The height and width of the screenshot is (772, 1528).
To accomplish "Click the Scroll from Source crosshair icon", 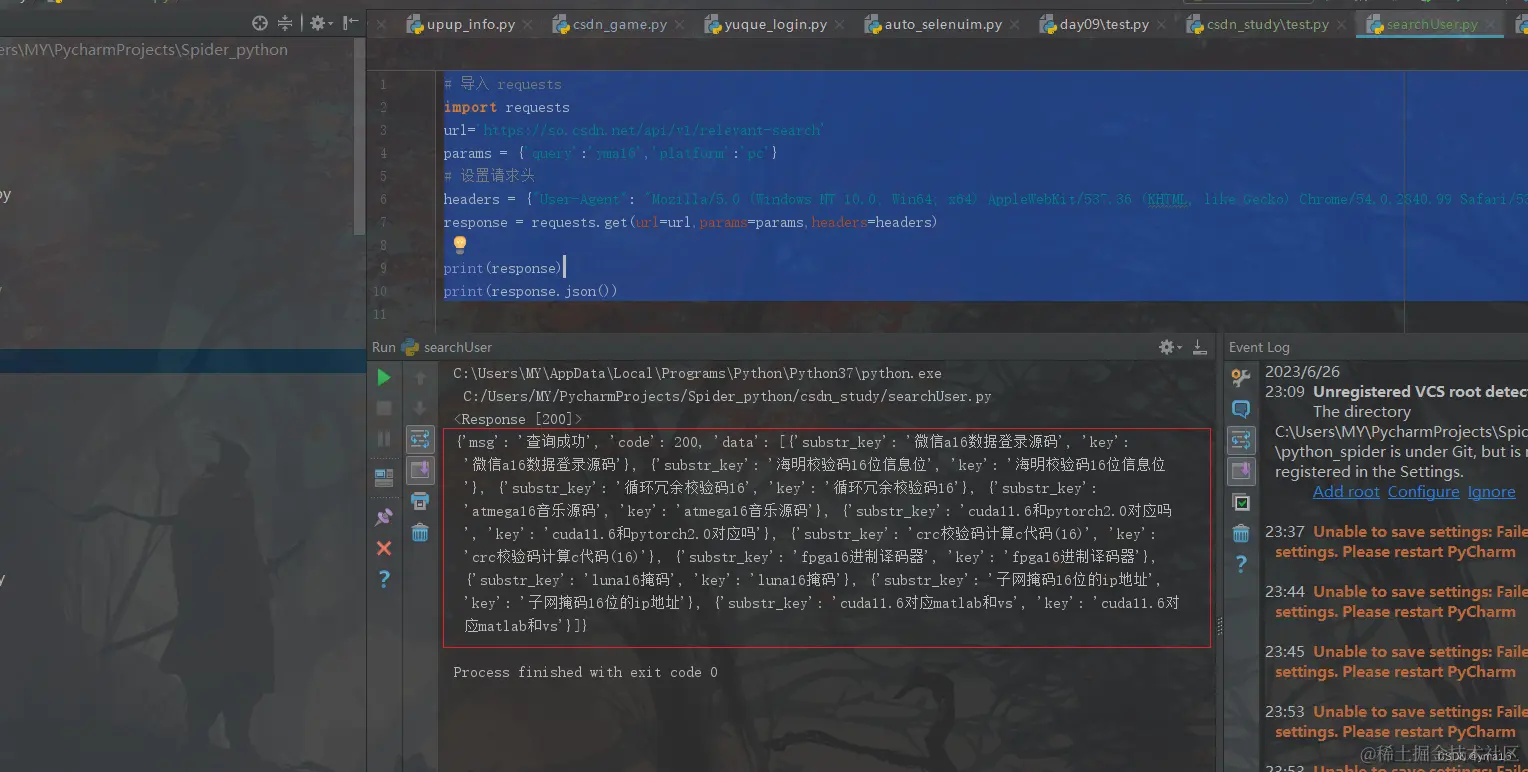I will [x=260, y=23].
